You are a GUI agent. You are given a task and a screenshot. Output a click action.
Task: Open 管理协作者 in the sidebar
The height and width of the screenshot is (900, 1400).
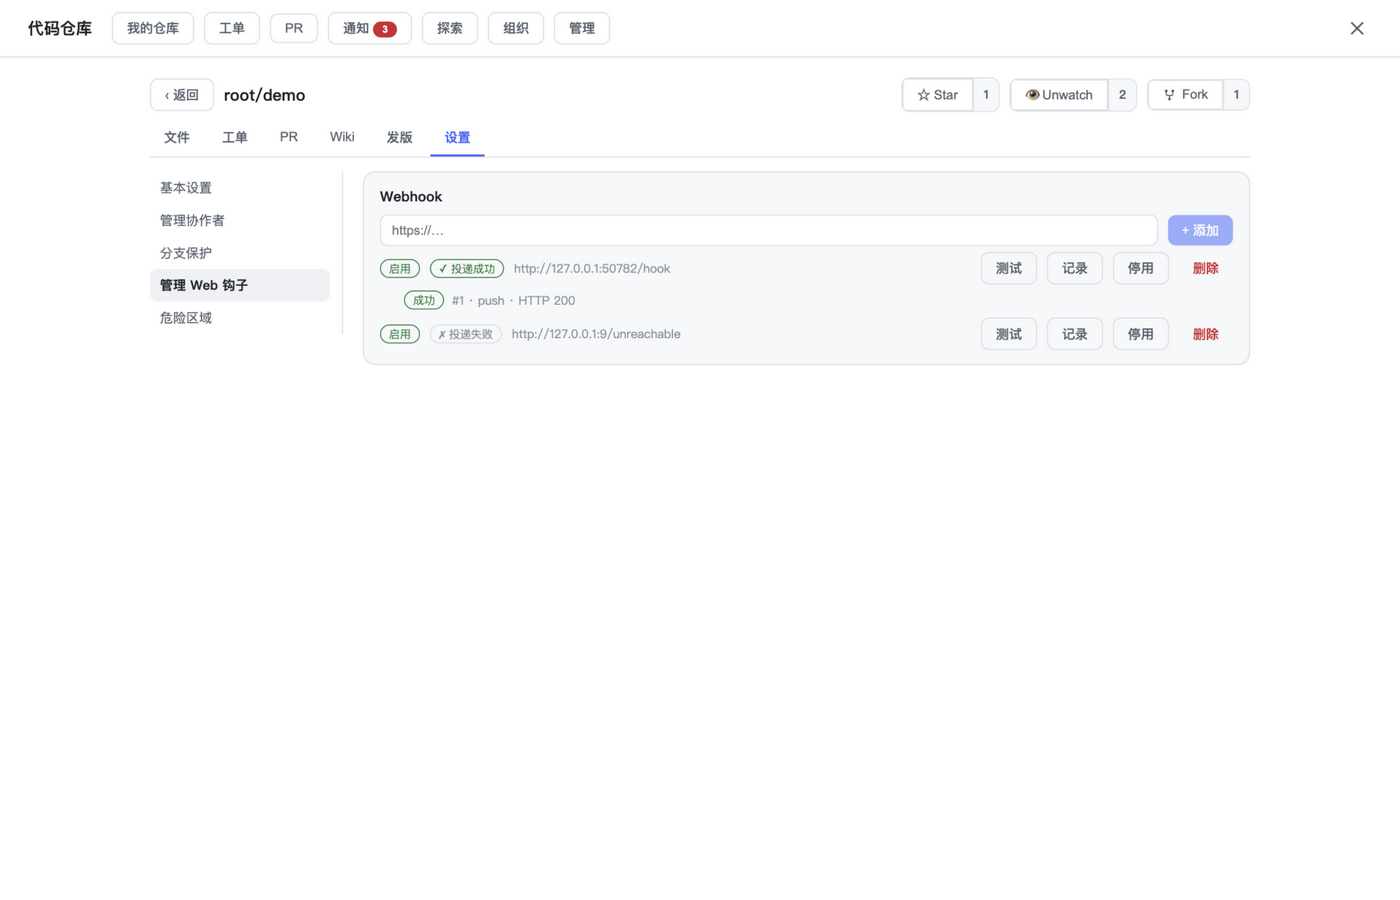point(240,220)
